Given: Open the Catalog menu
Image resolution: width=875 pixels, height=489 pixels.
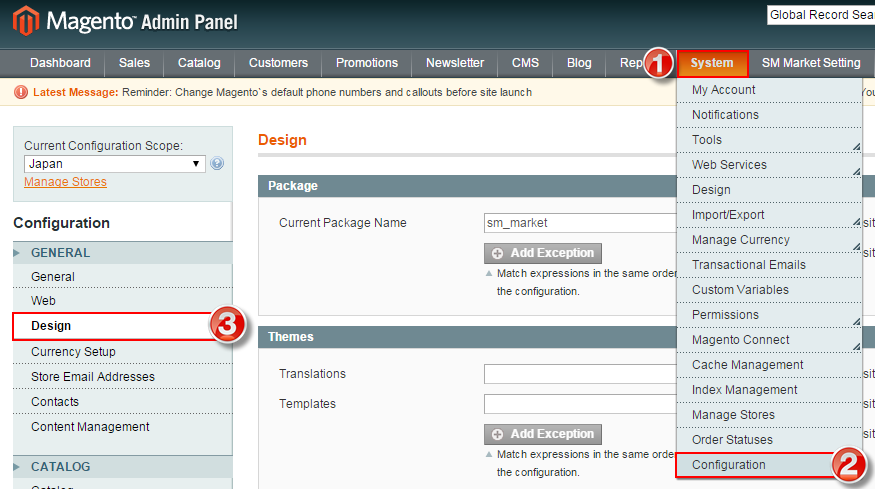Looking at the screenshot, I should [199, 63].
